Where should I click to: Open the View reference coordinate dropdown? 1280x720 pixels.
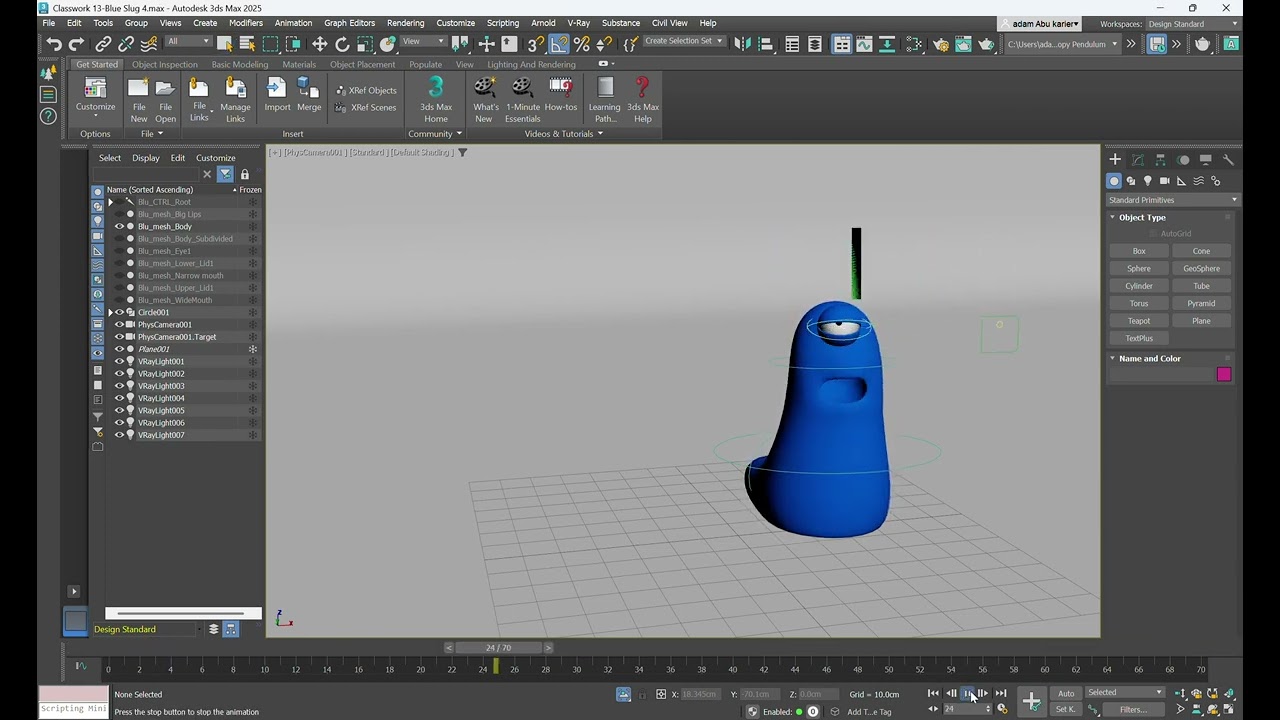[424, 41]
